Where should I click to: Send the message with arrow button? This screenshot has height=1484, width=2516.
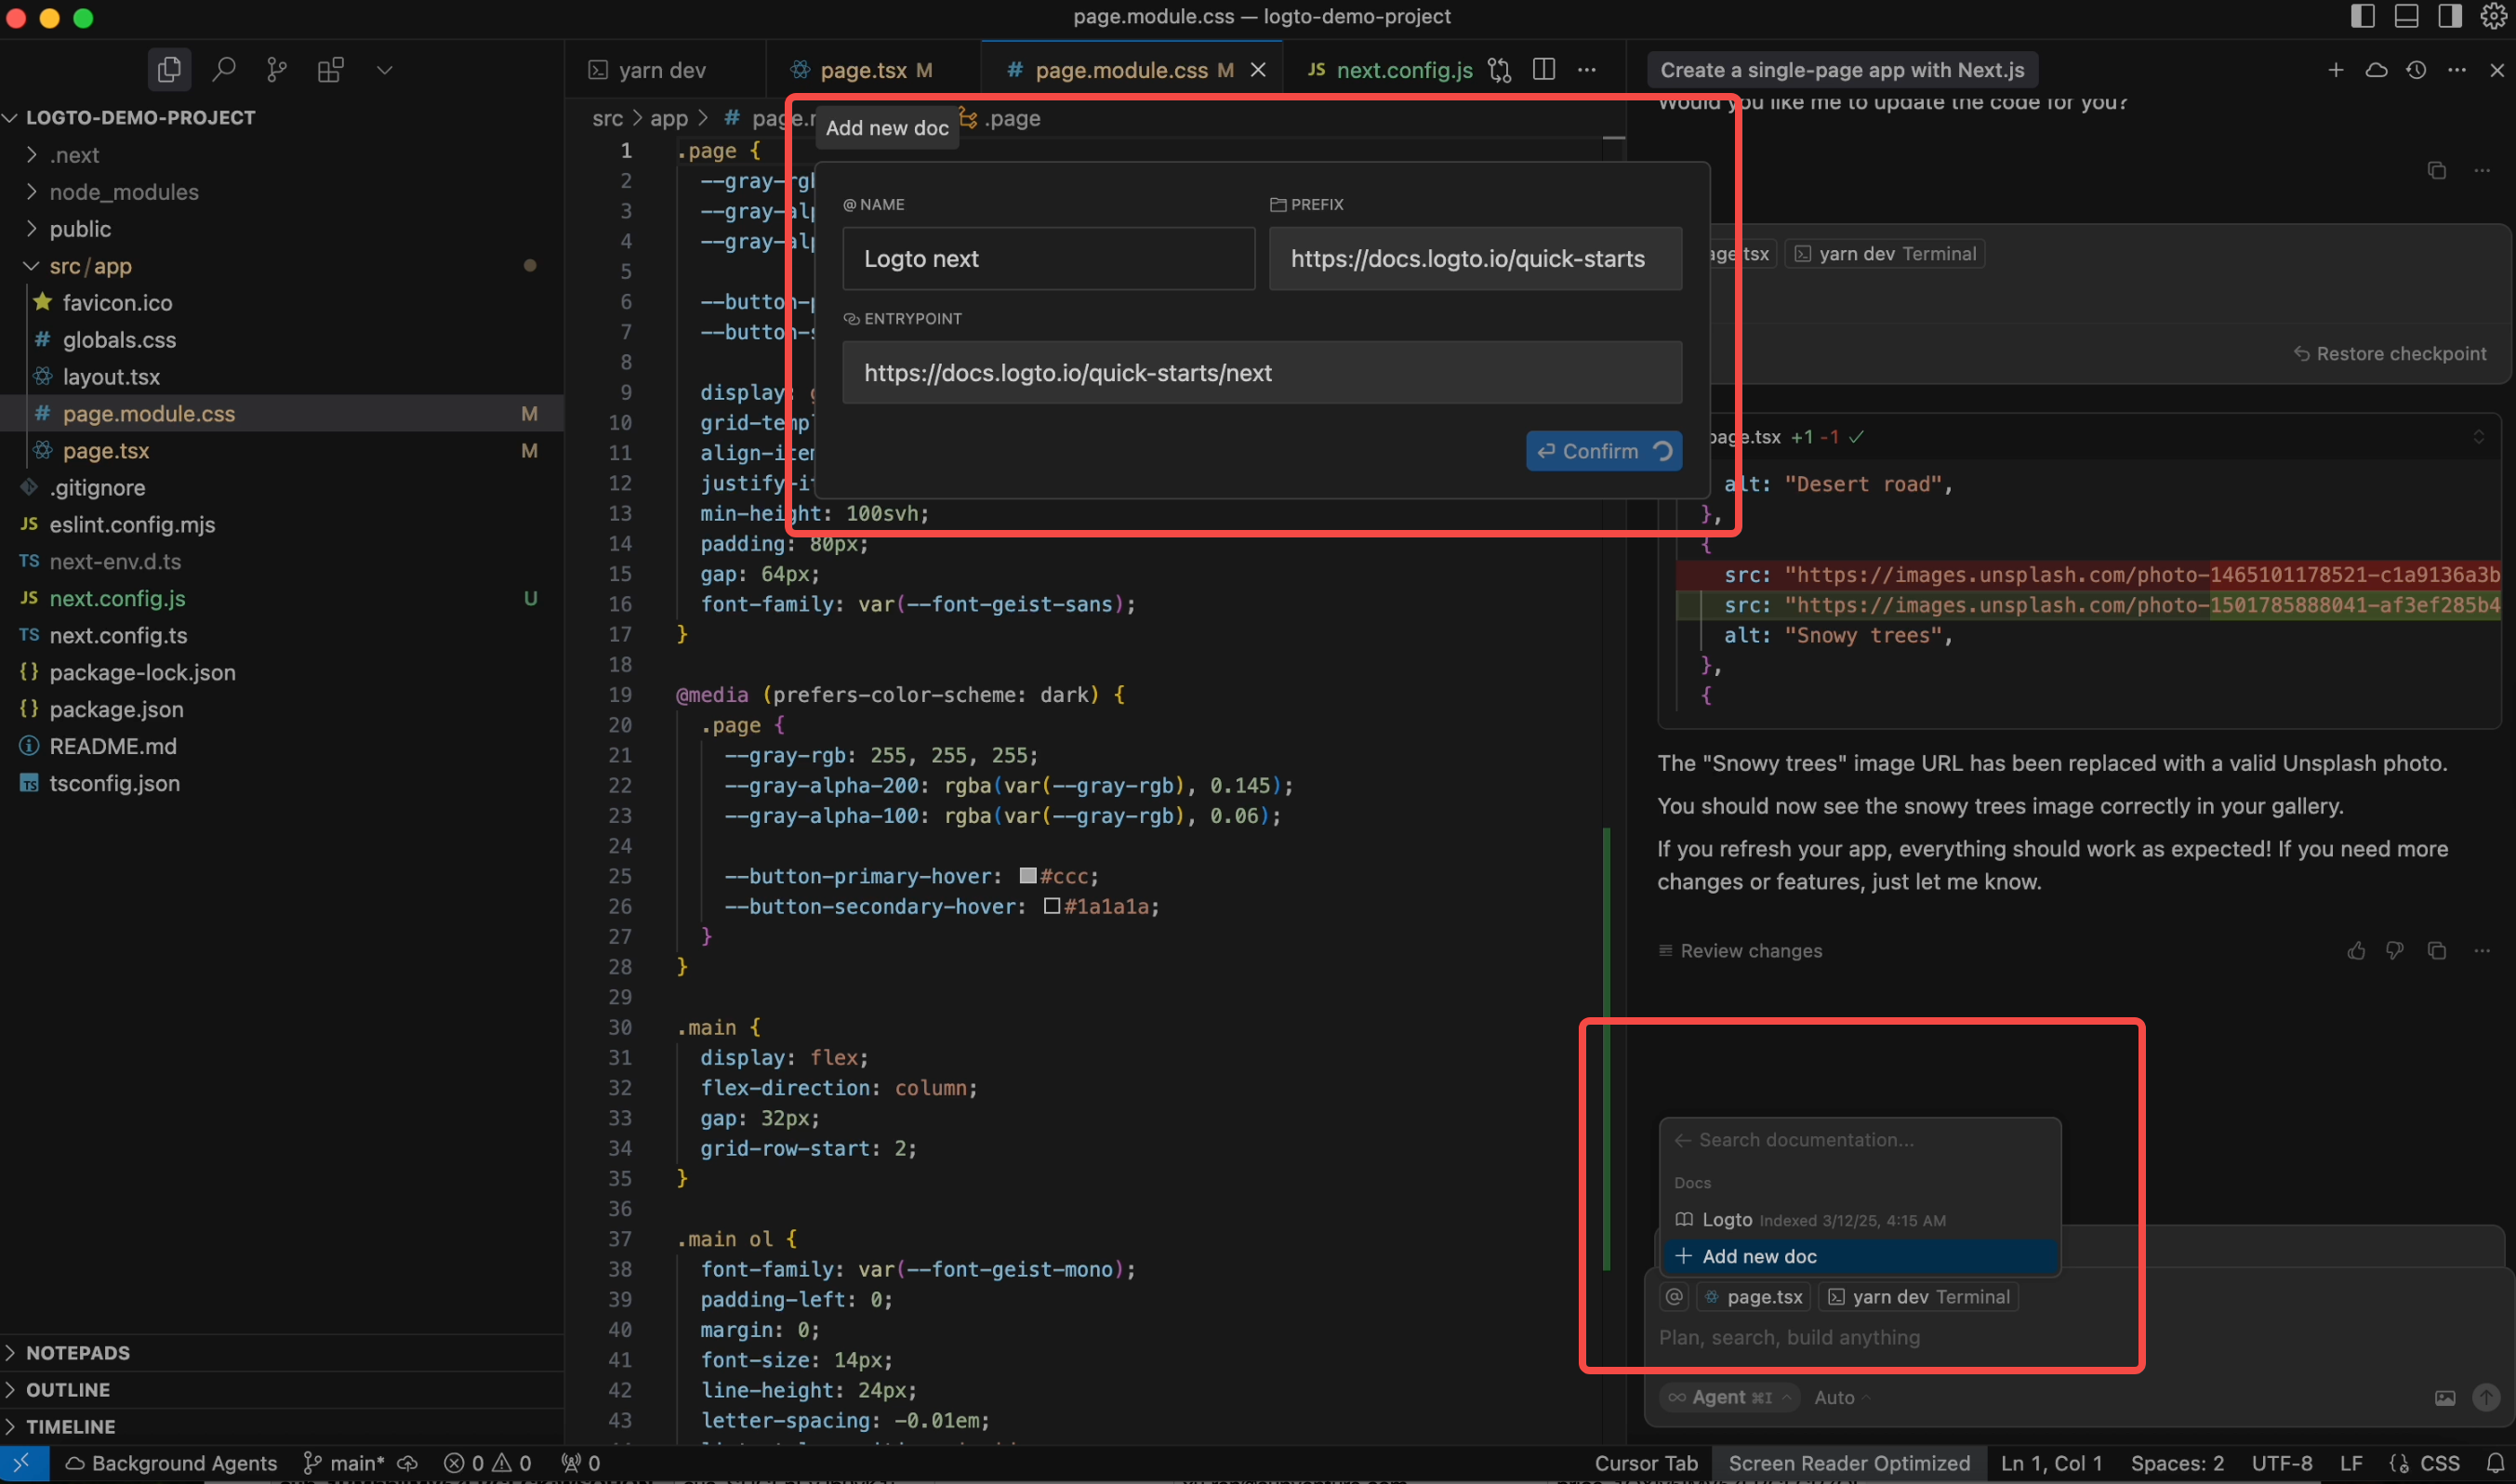click(2487, 1398)
